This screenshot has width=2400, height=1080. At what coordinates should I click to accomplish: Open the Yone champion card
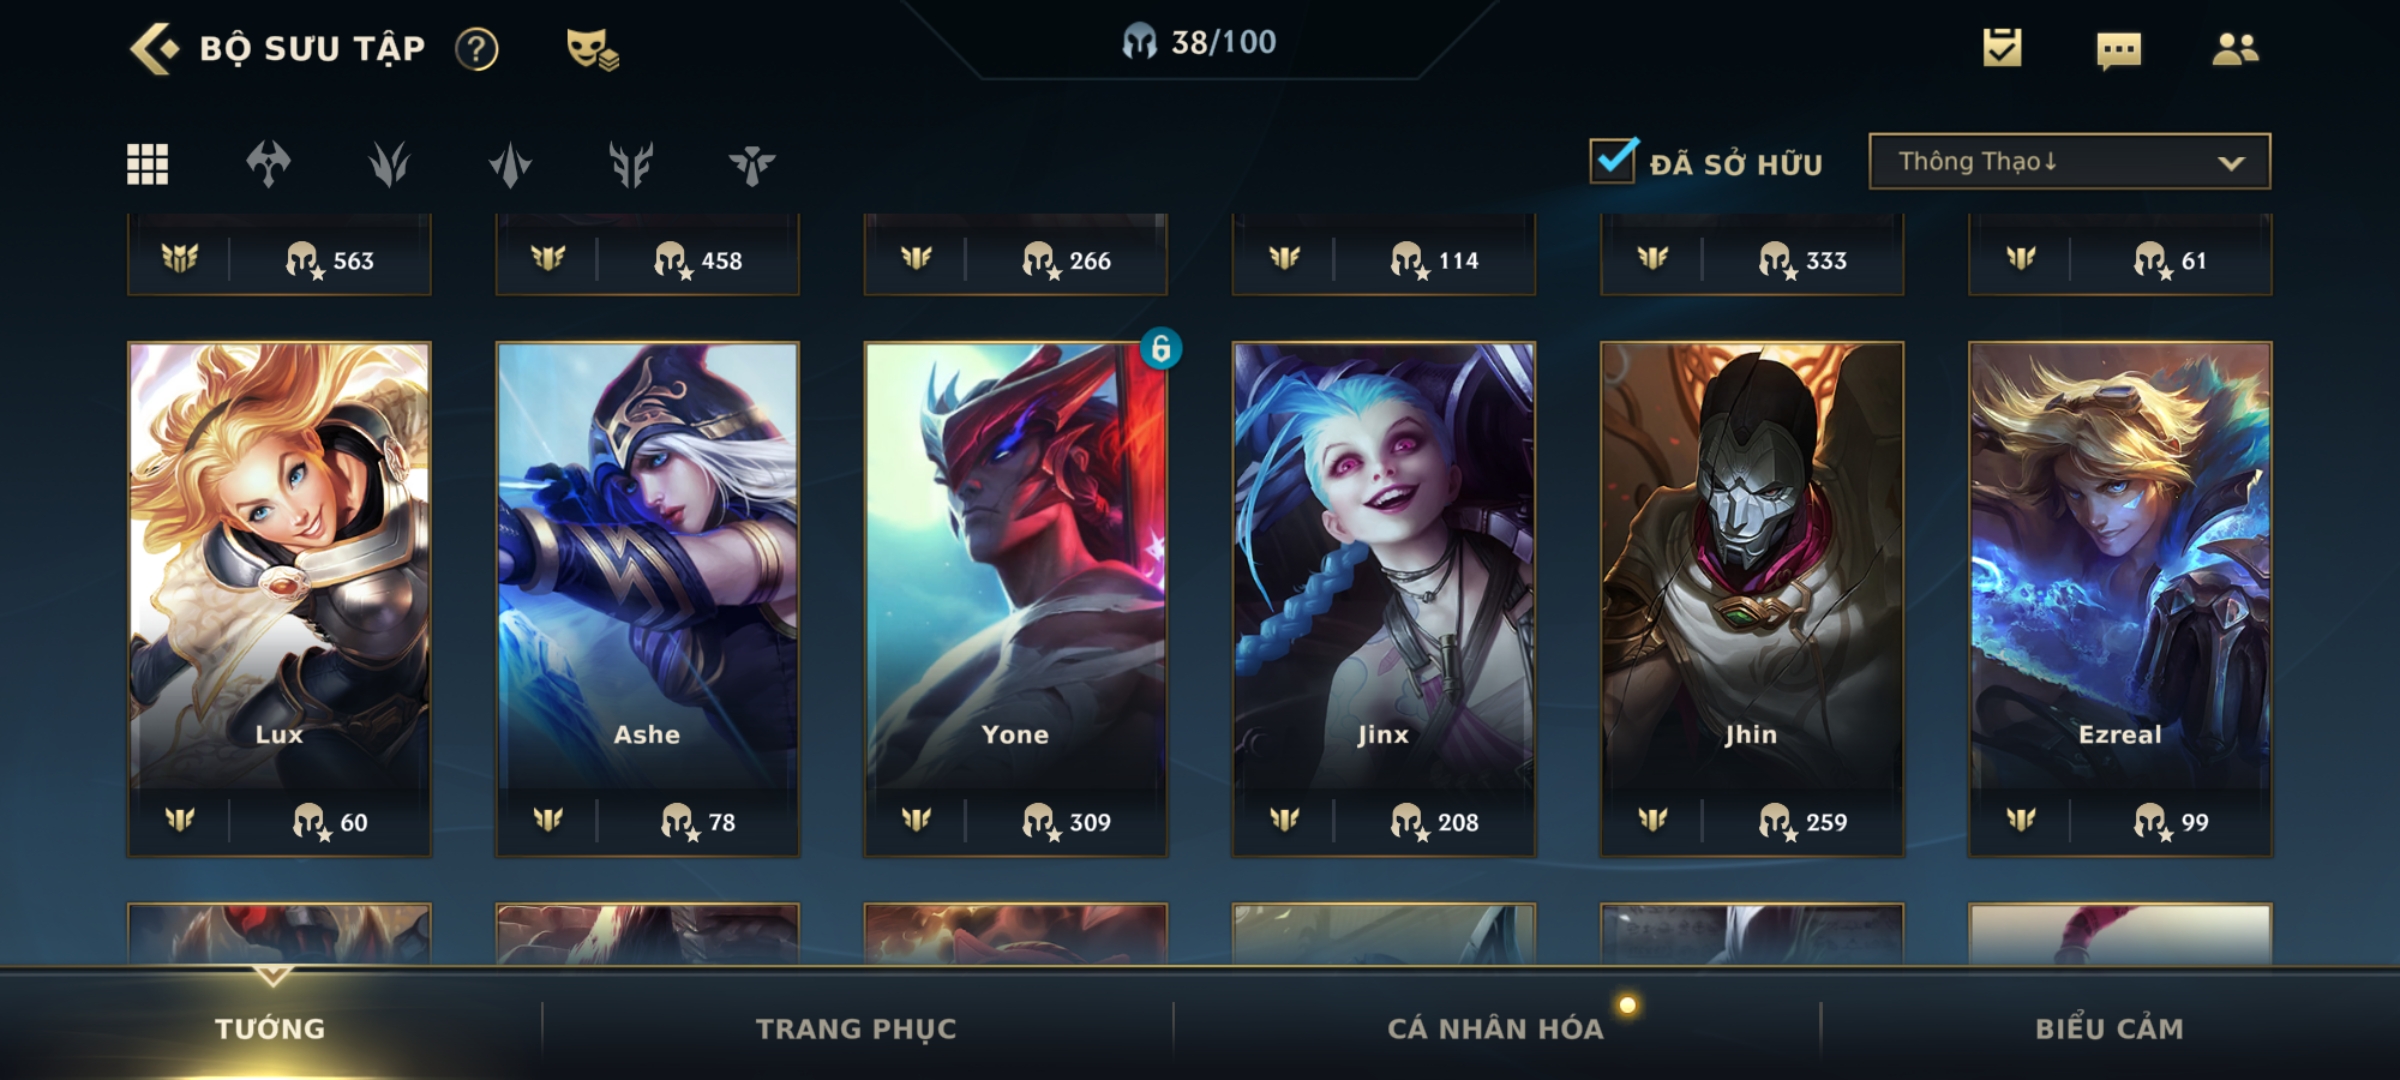pyautogui.click(x=1015, y=598)
